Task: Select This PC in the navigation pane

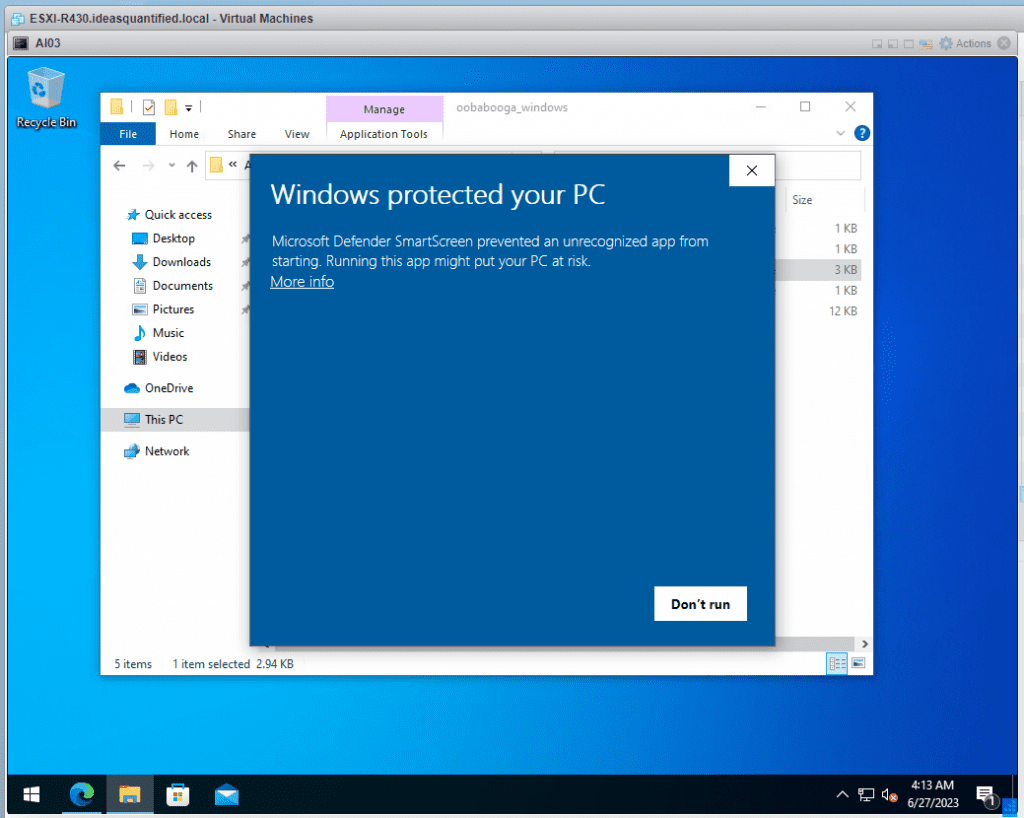Action: pyautogui.click(x=174, y=419)
